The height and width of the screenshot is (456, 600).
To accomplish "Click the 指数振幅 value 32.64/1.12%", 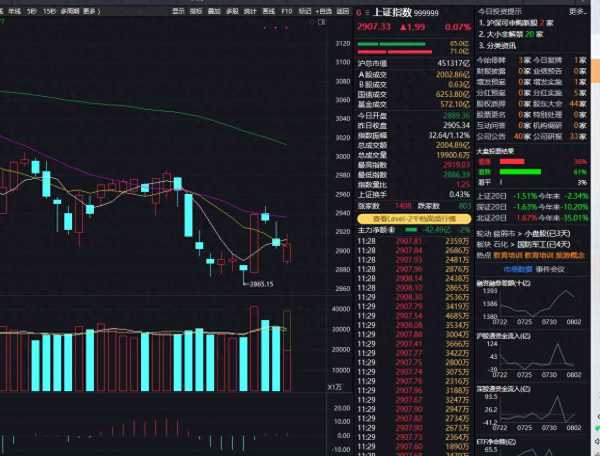I will (449, 135).
